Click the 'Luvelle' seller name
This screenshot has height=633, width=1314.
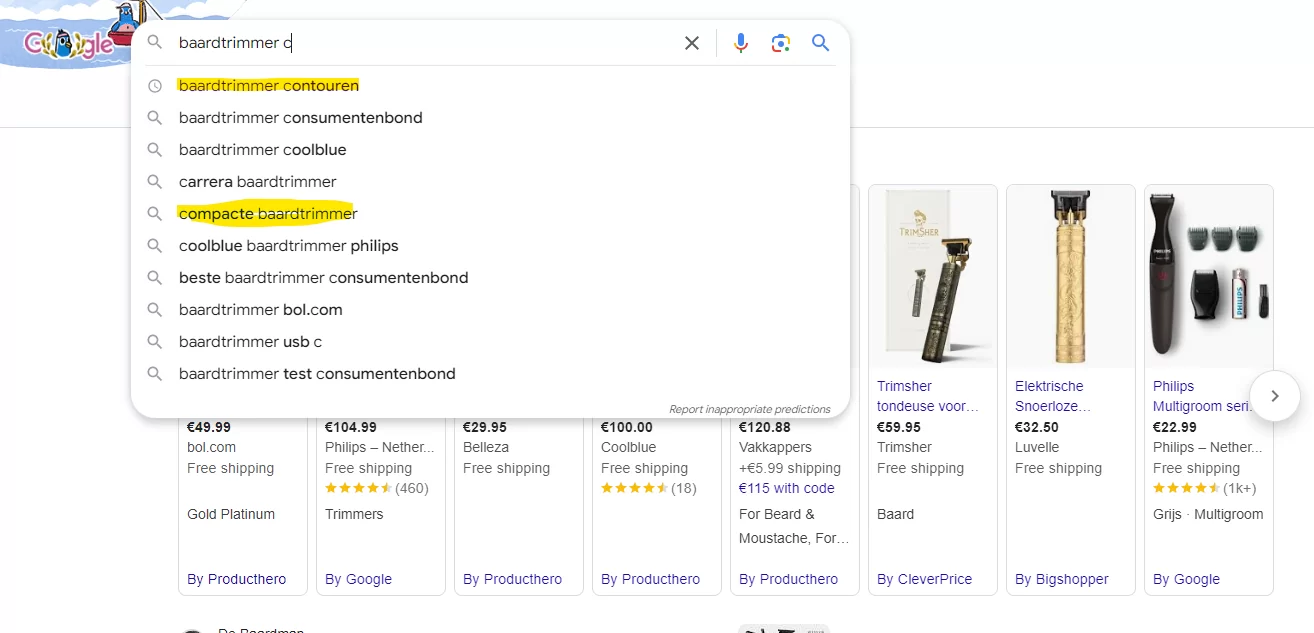1037,447
